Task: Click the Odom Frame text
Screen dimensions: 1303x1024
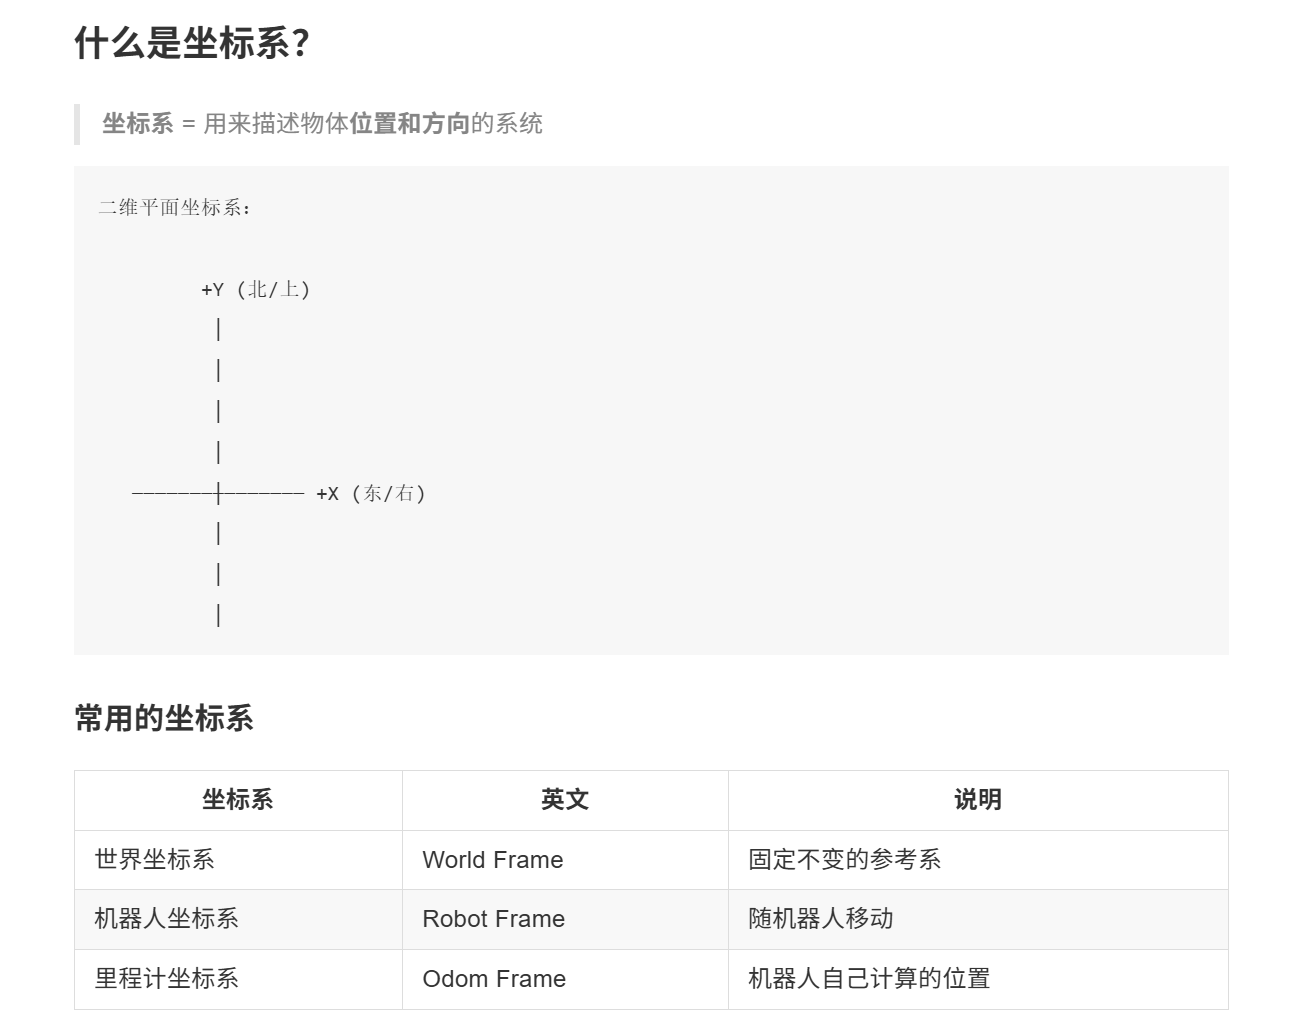Action: [x=494, y=979]
